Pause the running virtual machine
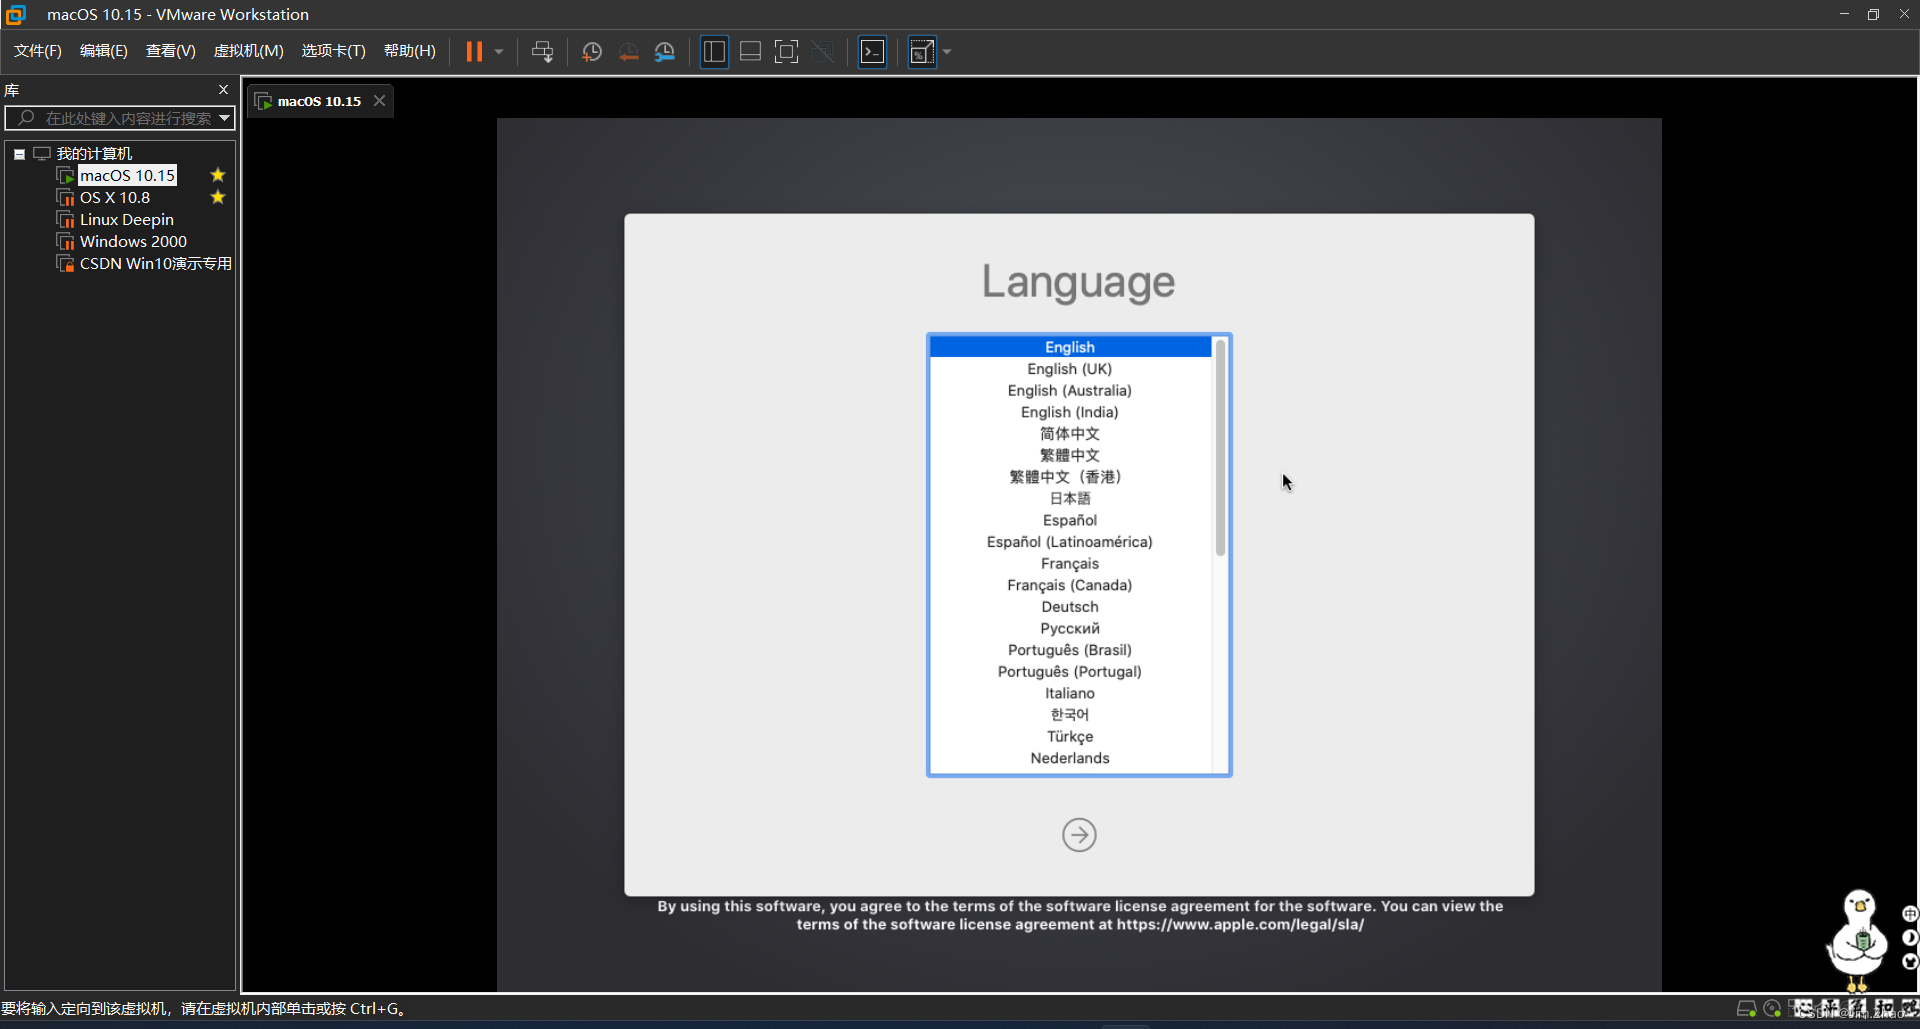Viewport: 1920px width, 1029px height. 474,52
